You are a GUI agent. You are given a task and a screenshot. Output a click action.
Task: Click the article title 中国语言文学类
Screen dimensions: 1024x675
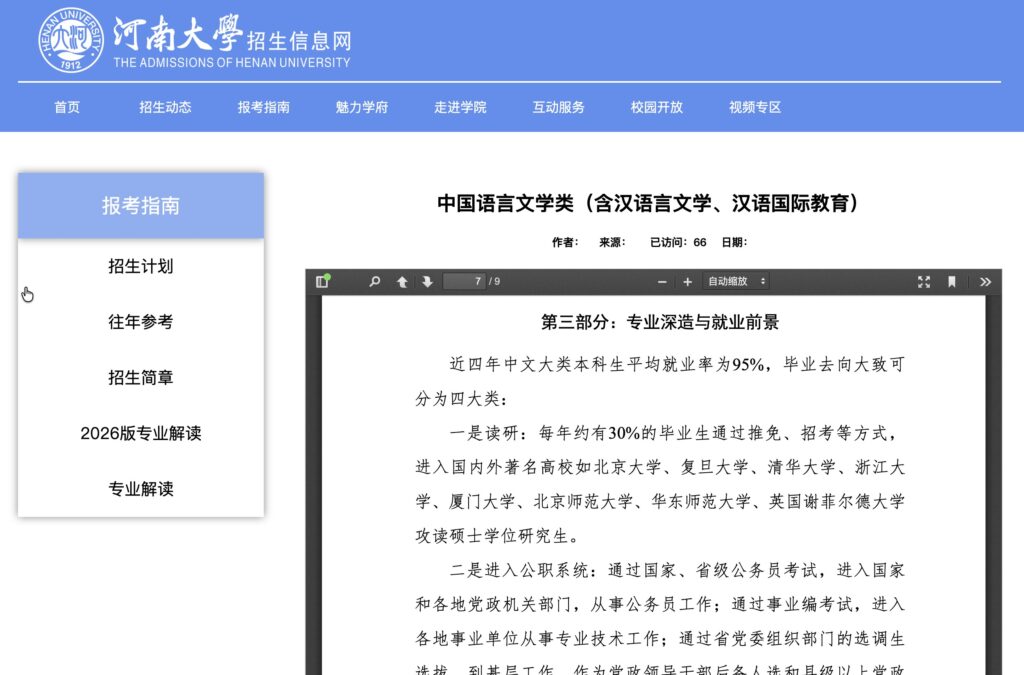(647, 203)
